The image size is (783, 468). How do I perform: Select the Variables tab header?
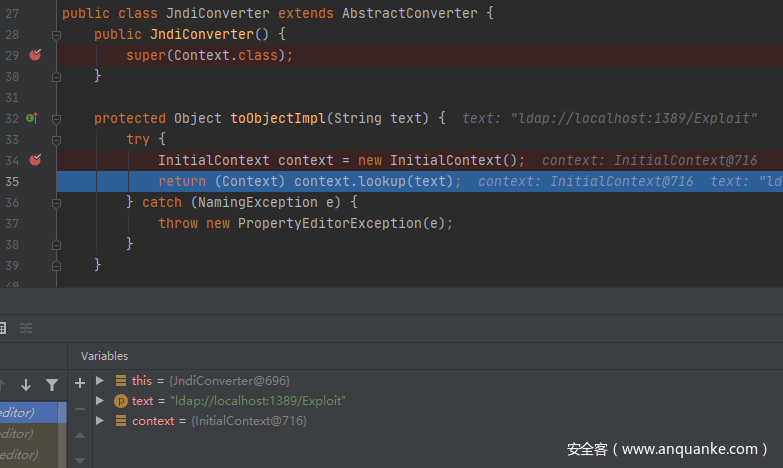click(x=104, y=356)
